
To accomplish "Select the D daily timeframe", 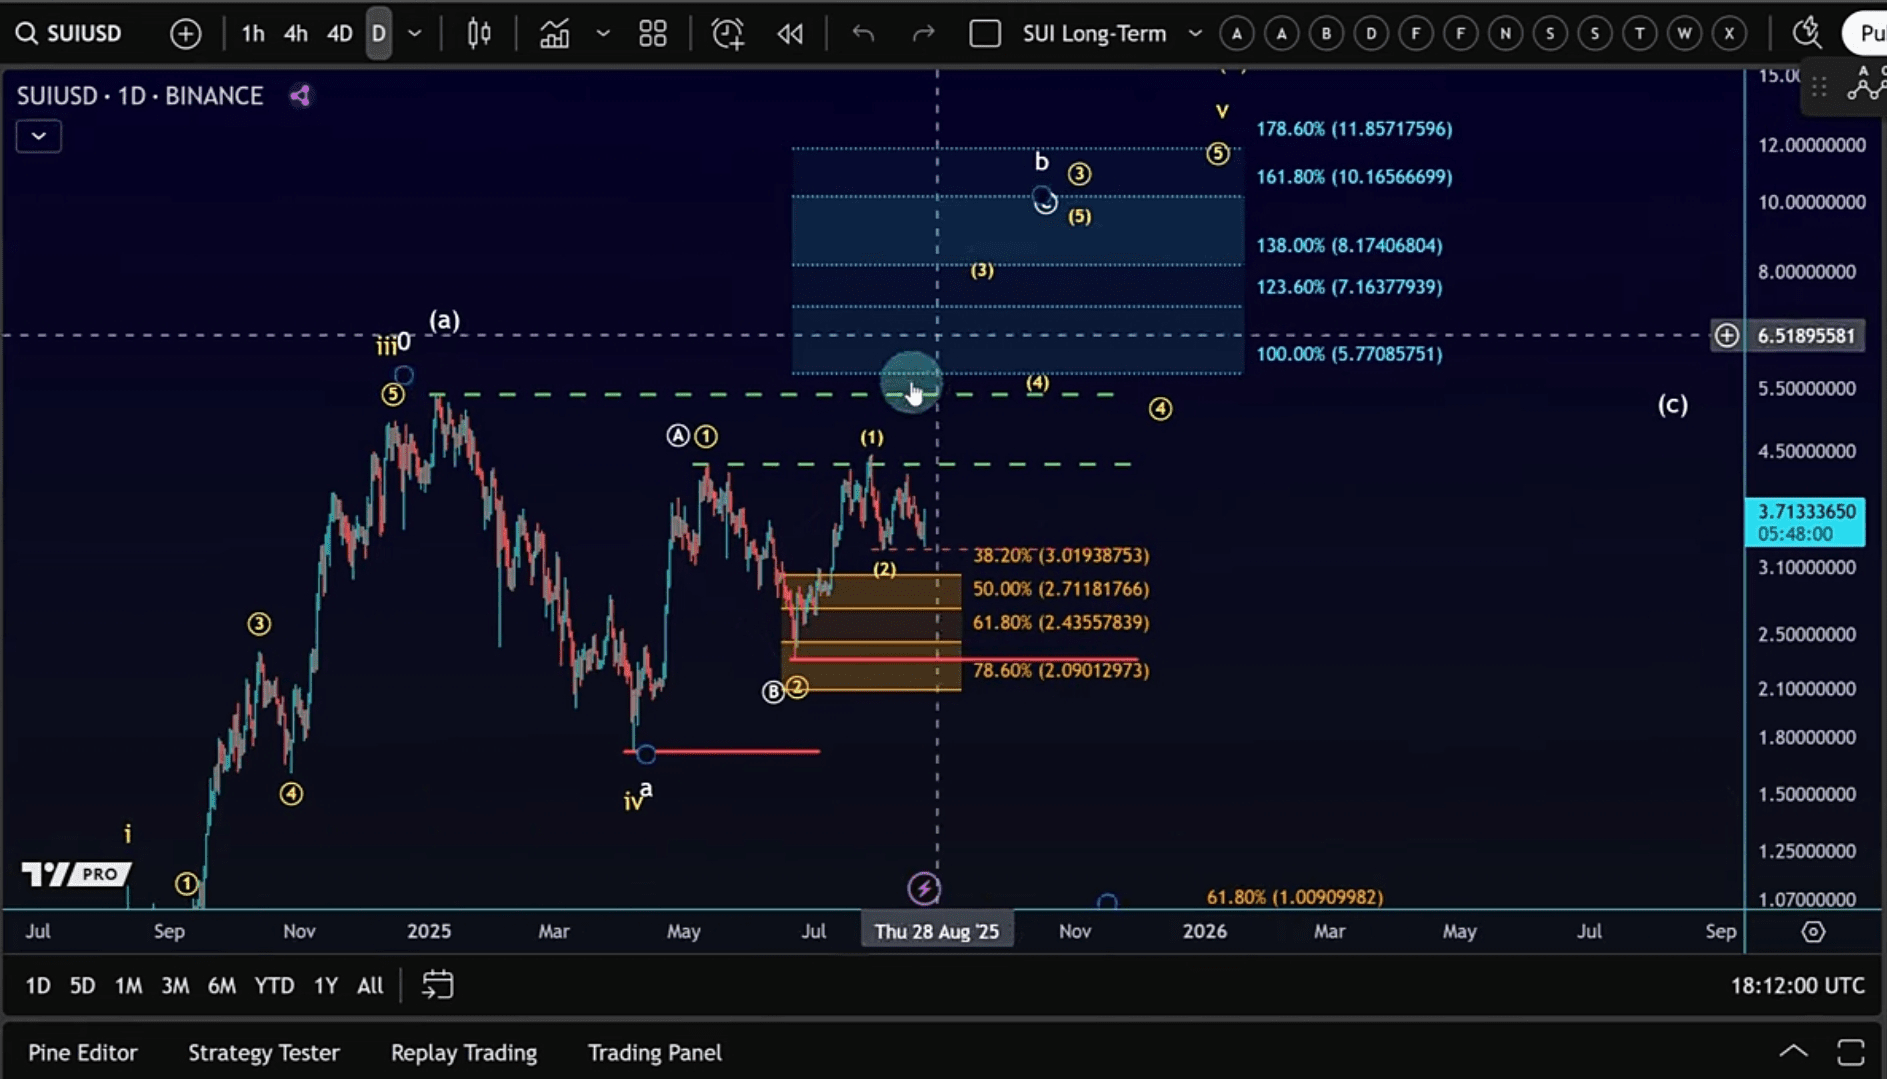I will tap(378, 34).
